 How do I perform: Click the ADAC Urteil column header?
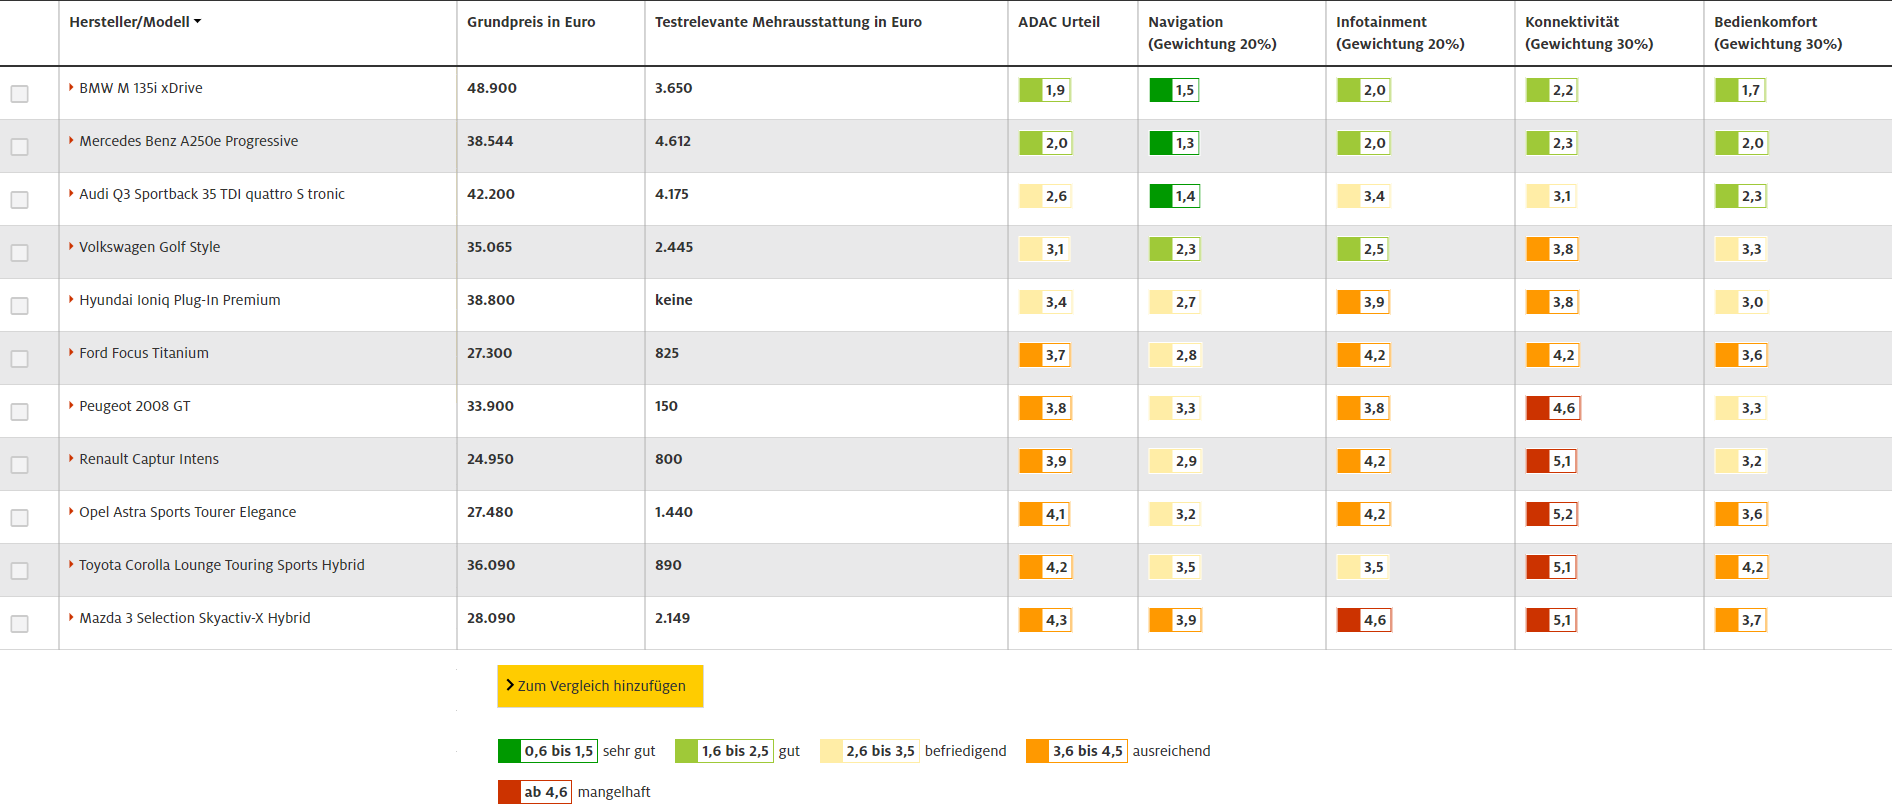pyautogui.click(x=1059, y=22)
